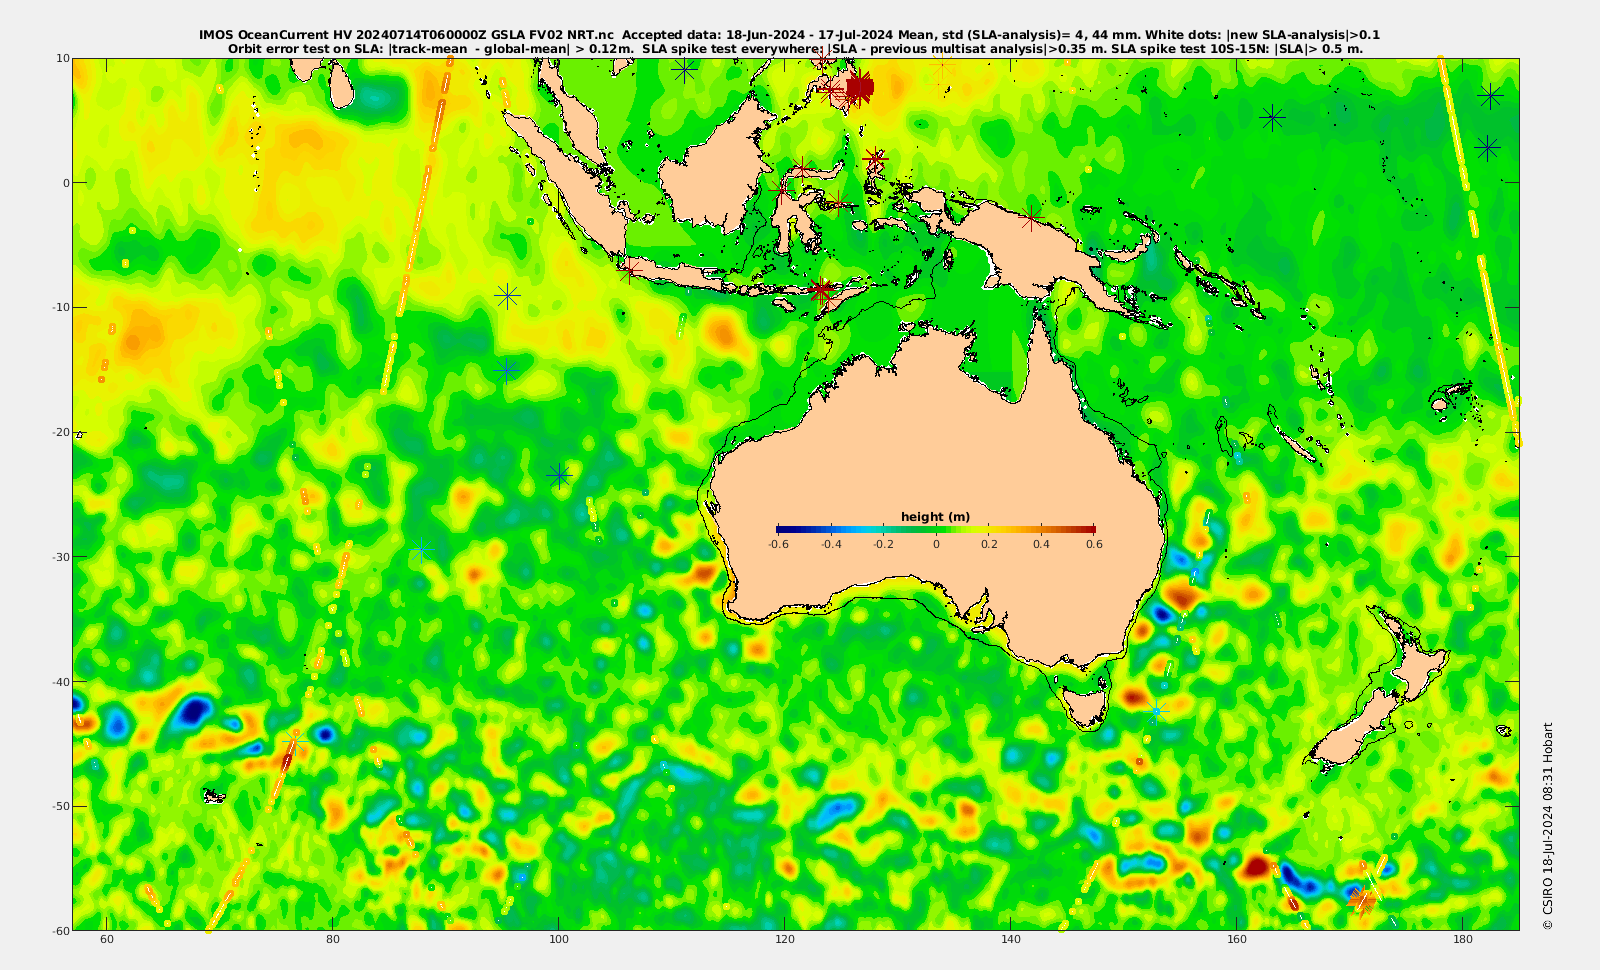
Task: Click latitude axis label "-60"
Action: 60,931
